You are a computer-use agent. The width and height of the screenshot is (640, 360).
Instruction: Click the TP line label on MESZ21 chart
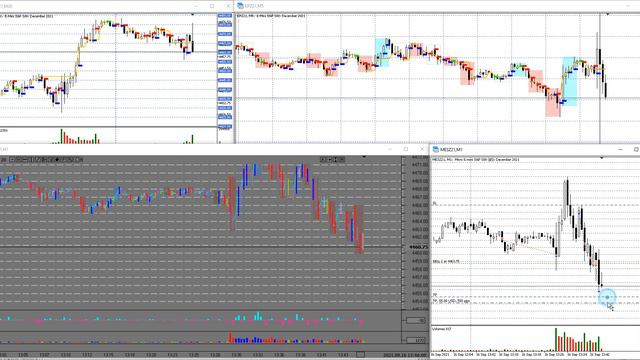(x=435, y=294)
